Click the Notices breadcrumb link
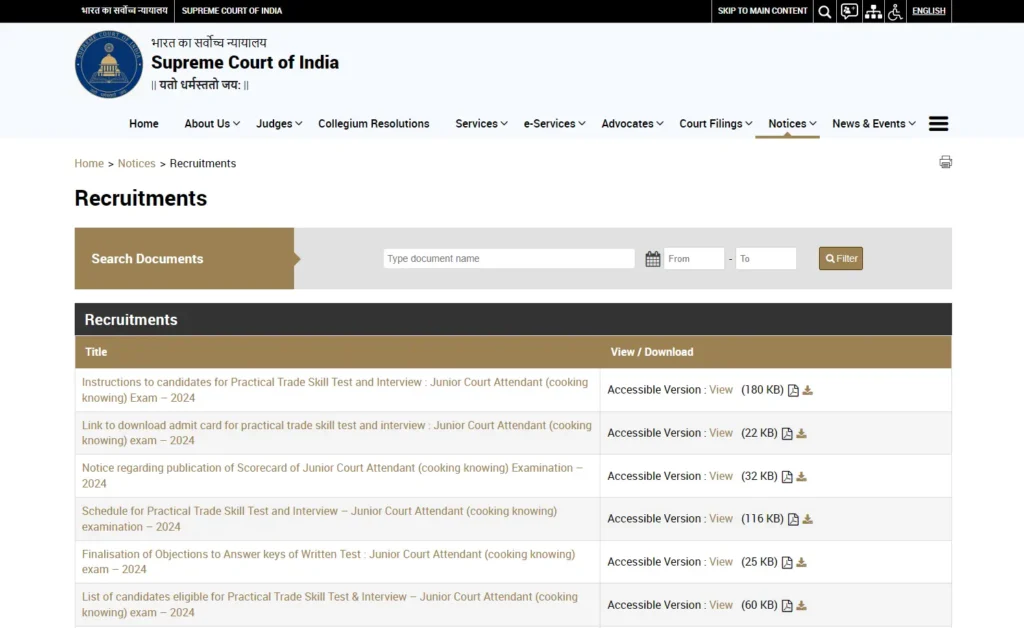The width and height of the screenshot is (1024, 628). [136, 163]
